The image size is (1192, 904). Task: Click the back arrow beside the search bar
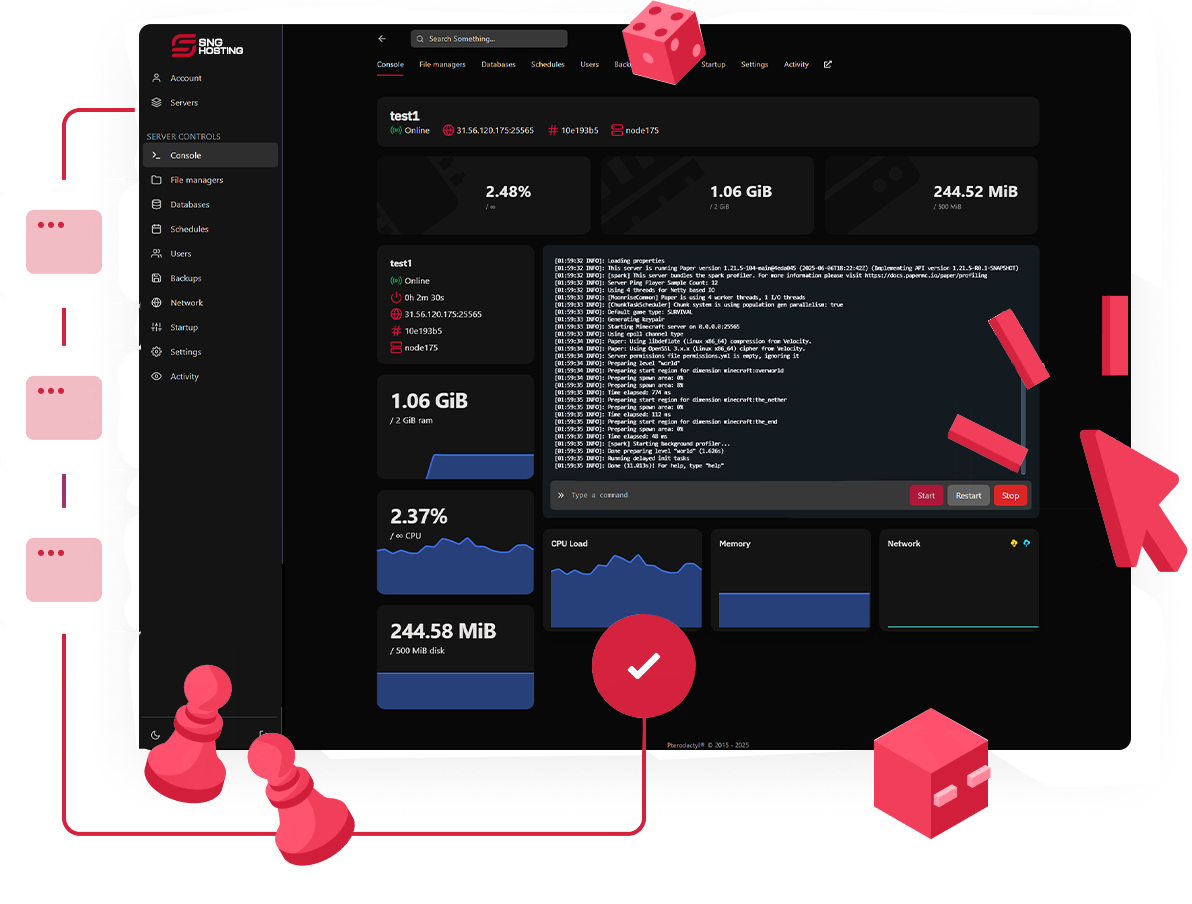click(382, 39)
